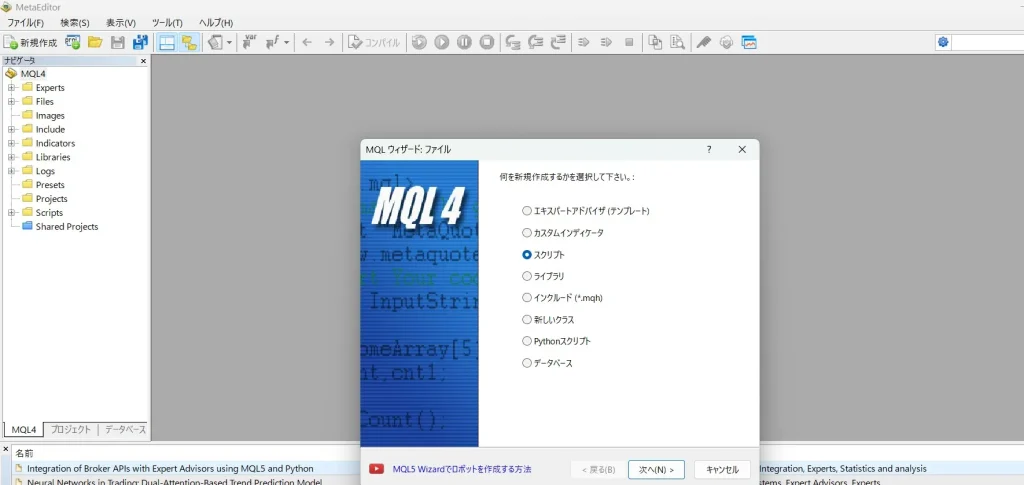Click the first profiling arrow icon

(x=584, y=42)
